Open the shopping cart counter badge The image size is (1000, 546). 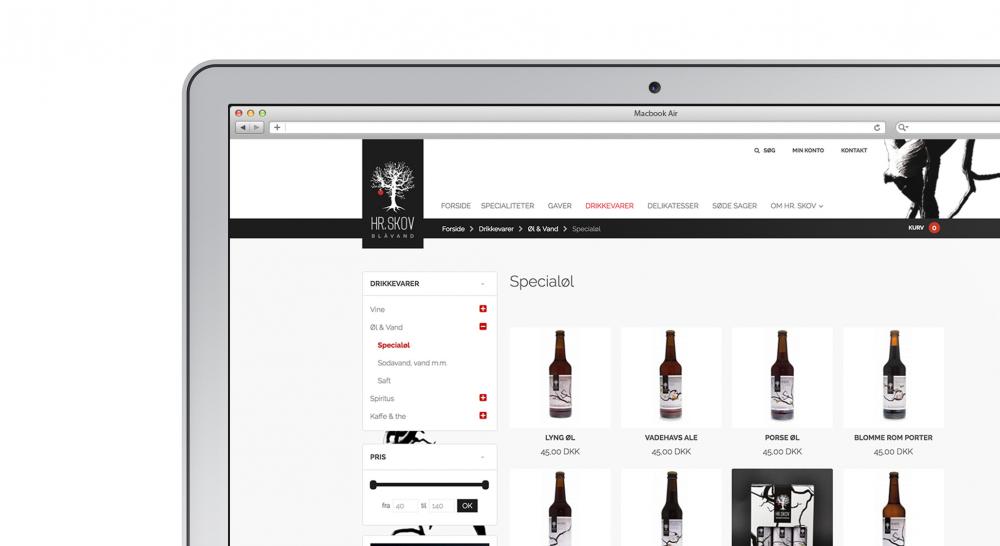(x=934, y=228)
